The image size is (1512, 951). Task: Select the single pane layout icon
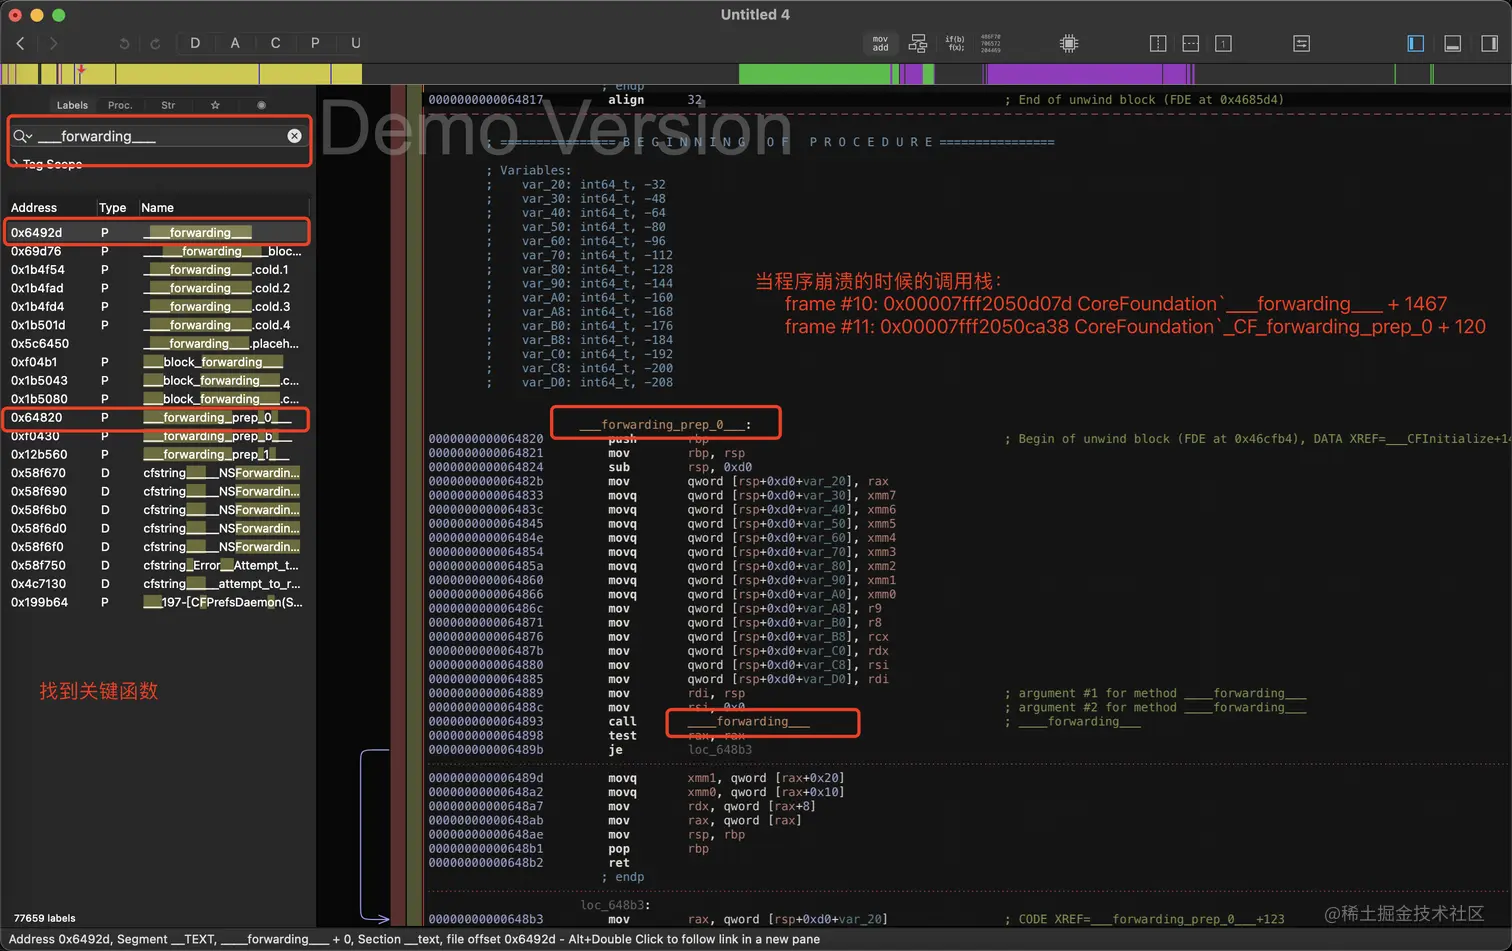(1223, 44)
